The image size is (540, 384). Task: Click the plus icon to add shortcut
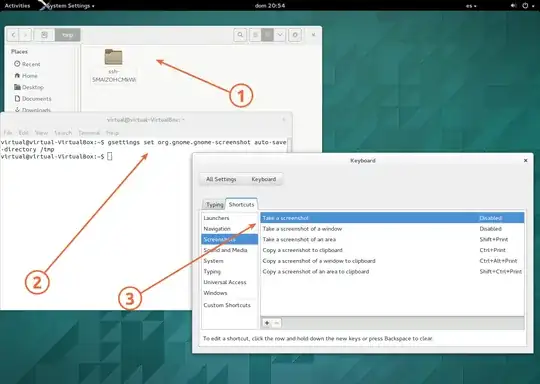pos(267,323)
